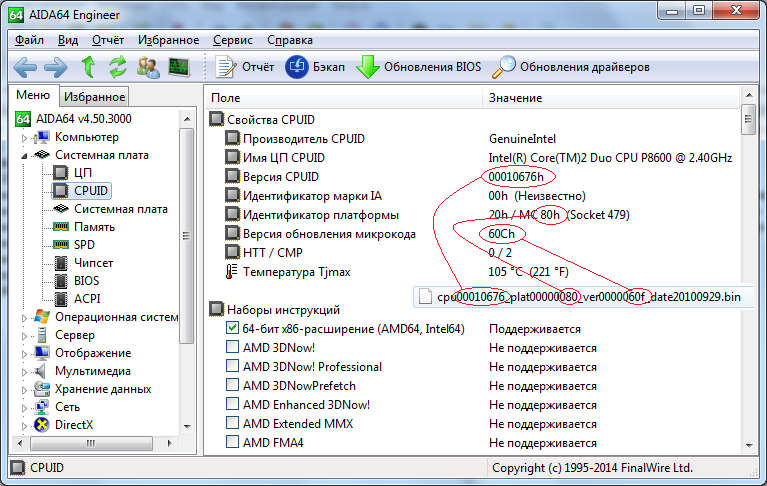
Task: Click the tree panel horizontal scrollbar thumb
Action: 91,443
